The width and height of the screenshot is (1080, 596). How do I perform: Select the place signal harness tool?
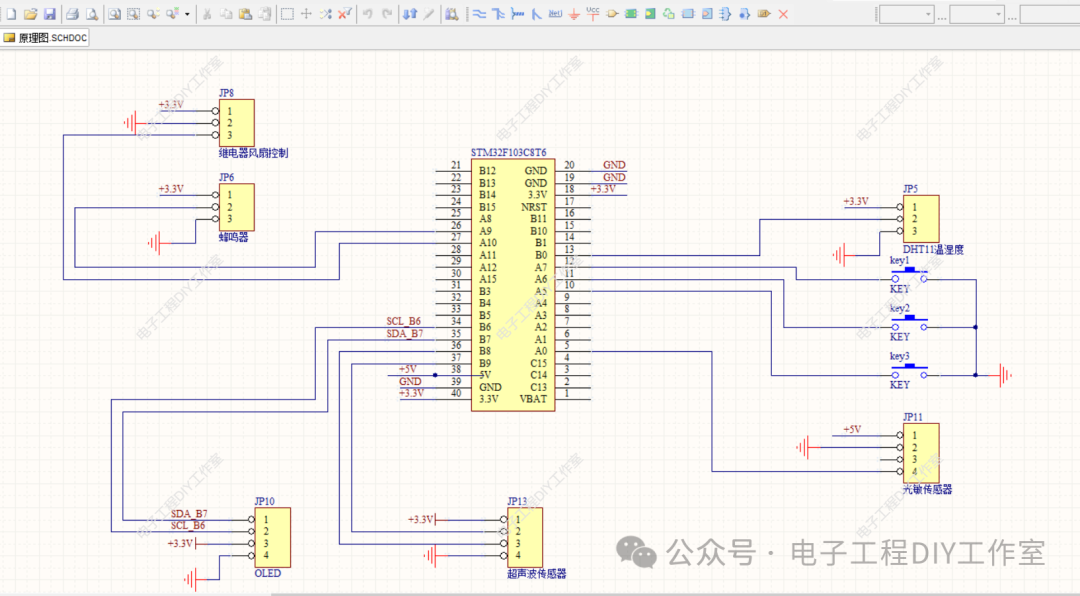point(517,14)
